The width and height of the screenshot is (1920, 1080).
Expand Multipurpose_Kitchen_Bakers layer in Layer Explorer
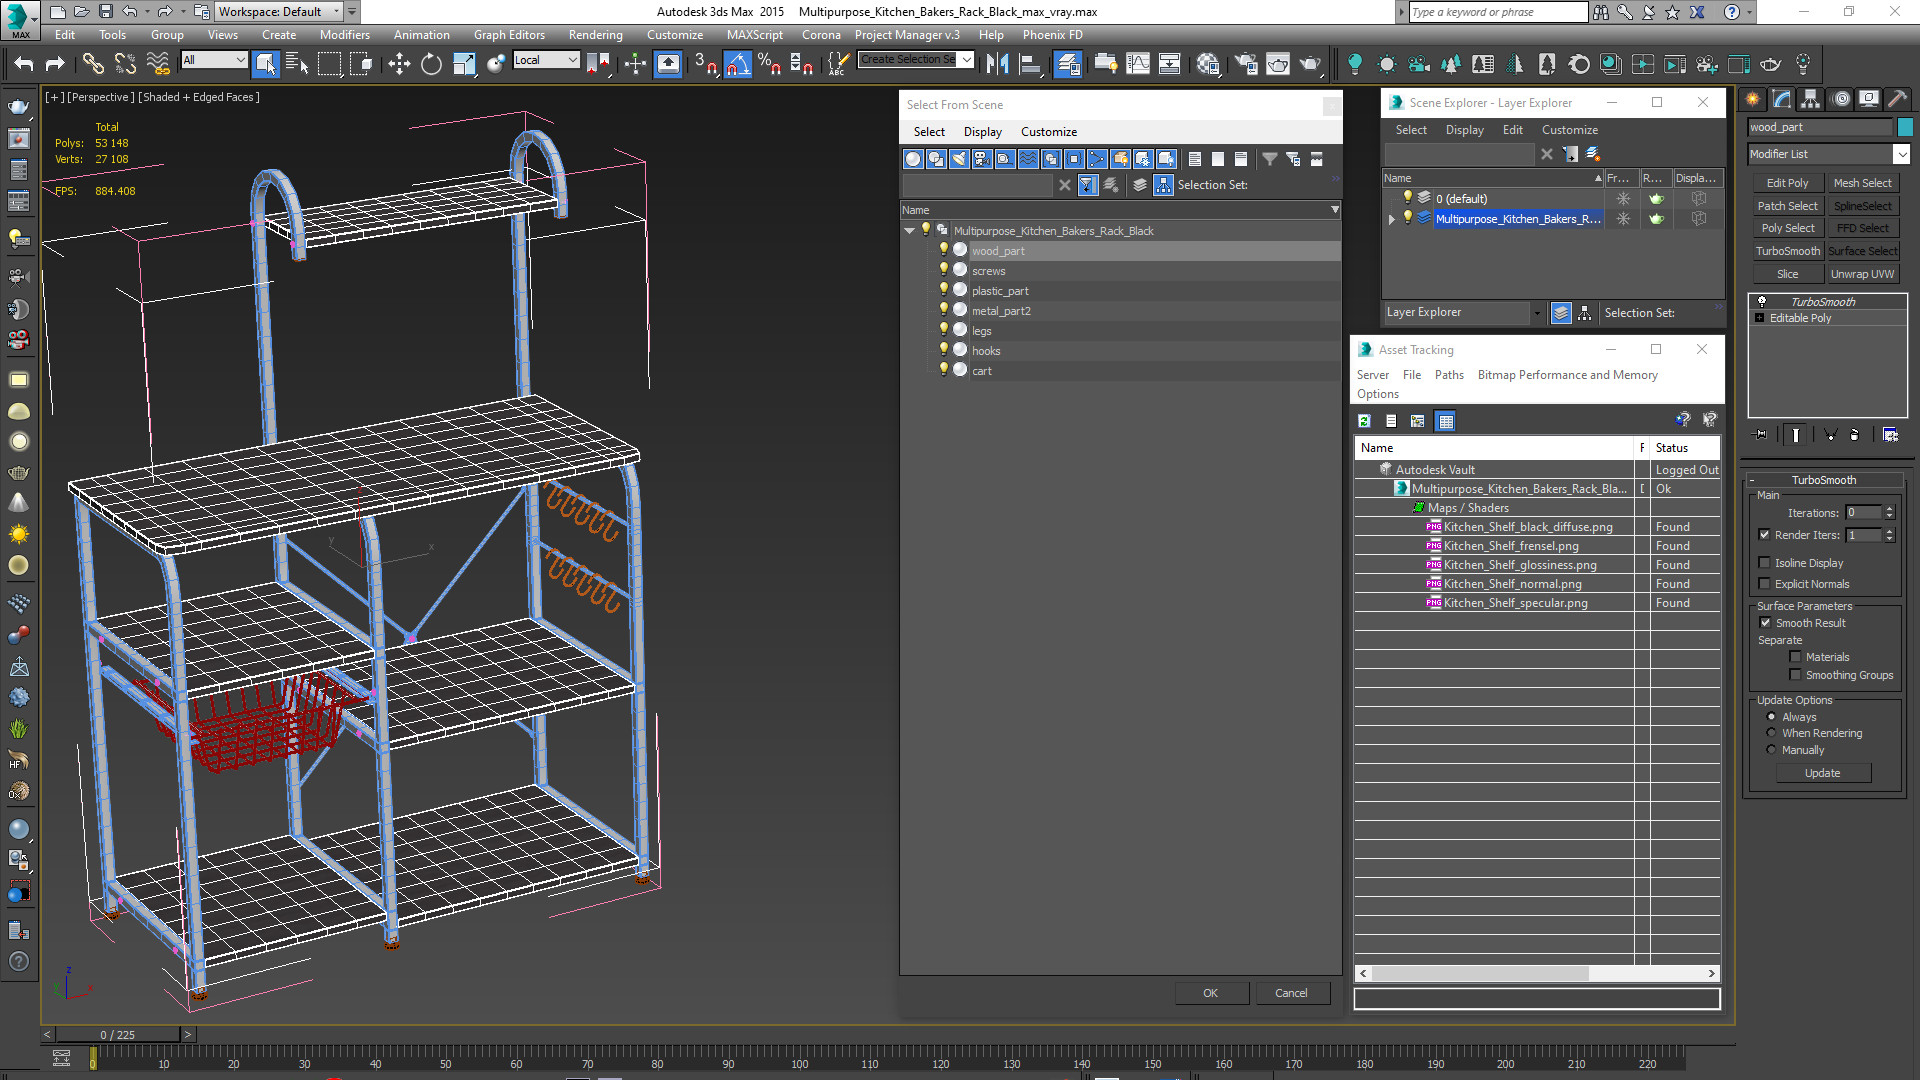tap(1391, 219)
